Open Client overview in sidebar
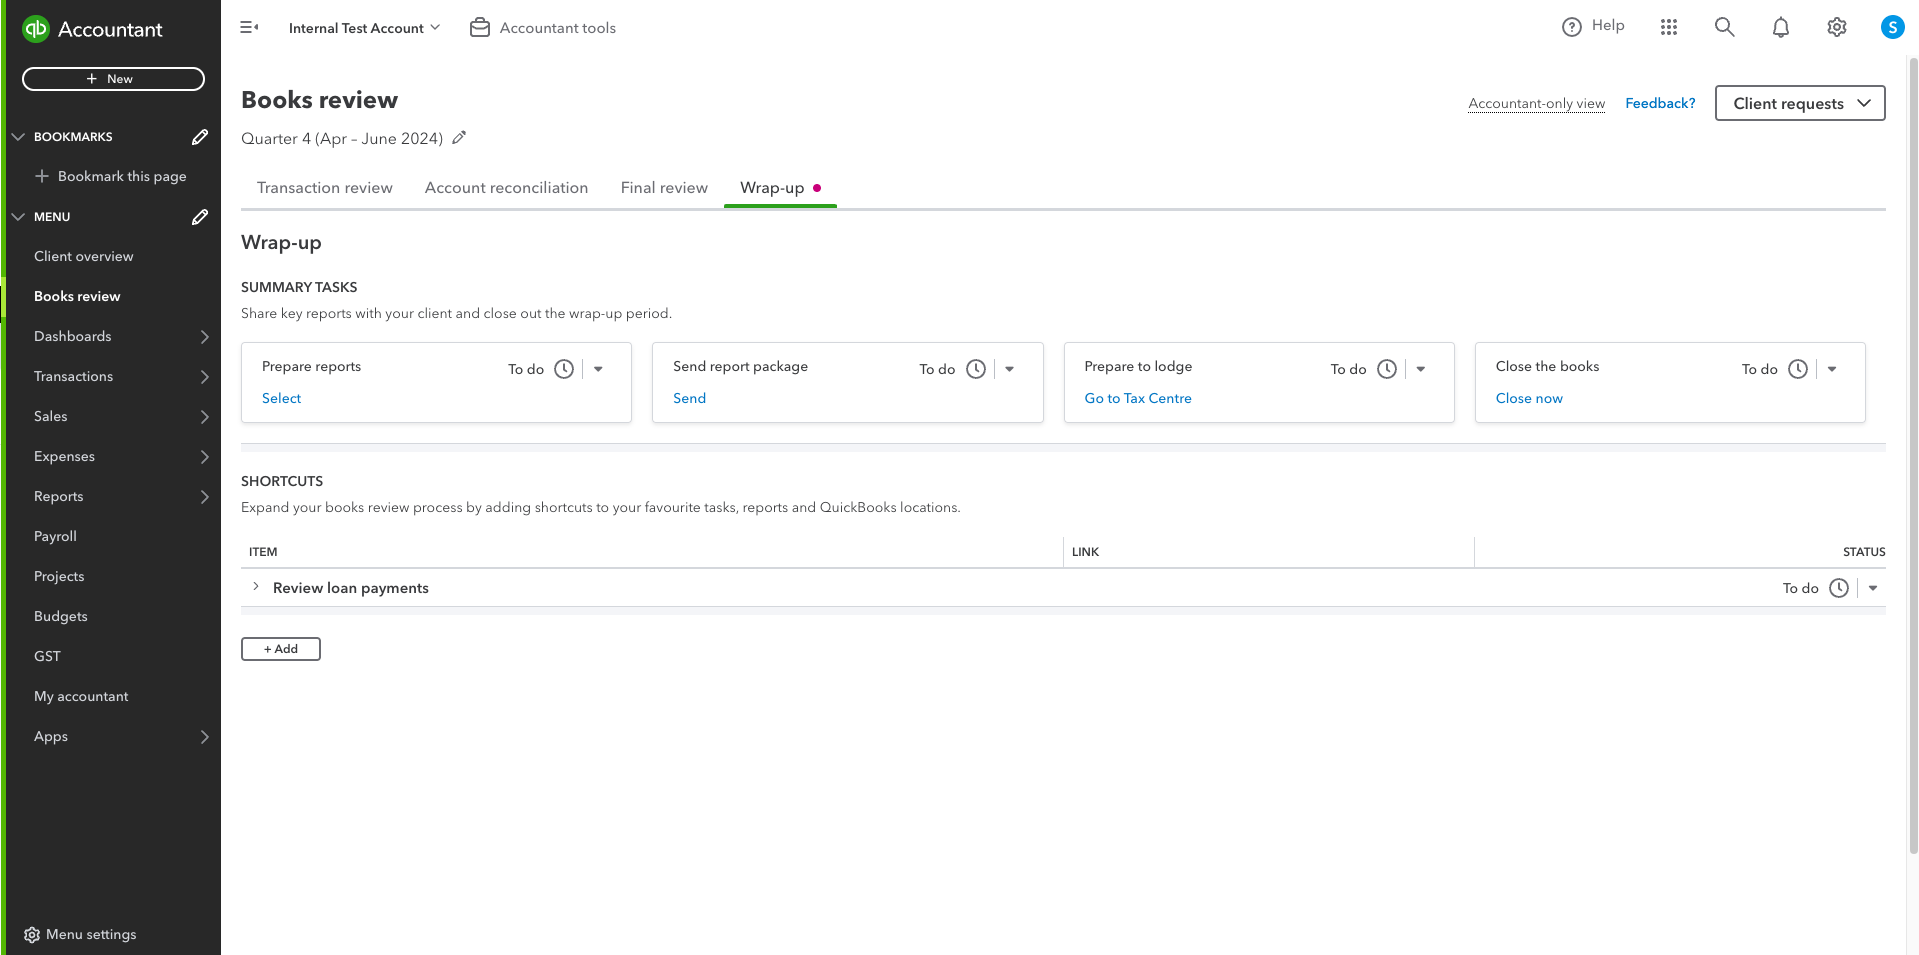Viewport: 1919px width, 955px height. coord(84,256)
